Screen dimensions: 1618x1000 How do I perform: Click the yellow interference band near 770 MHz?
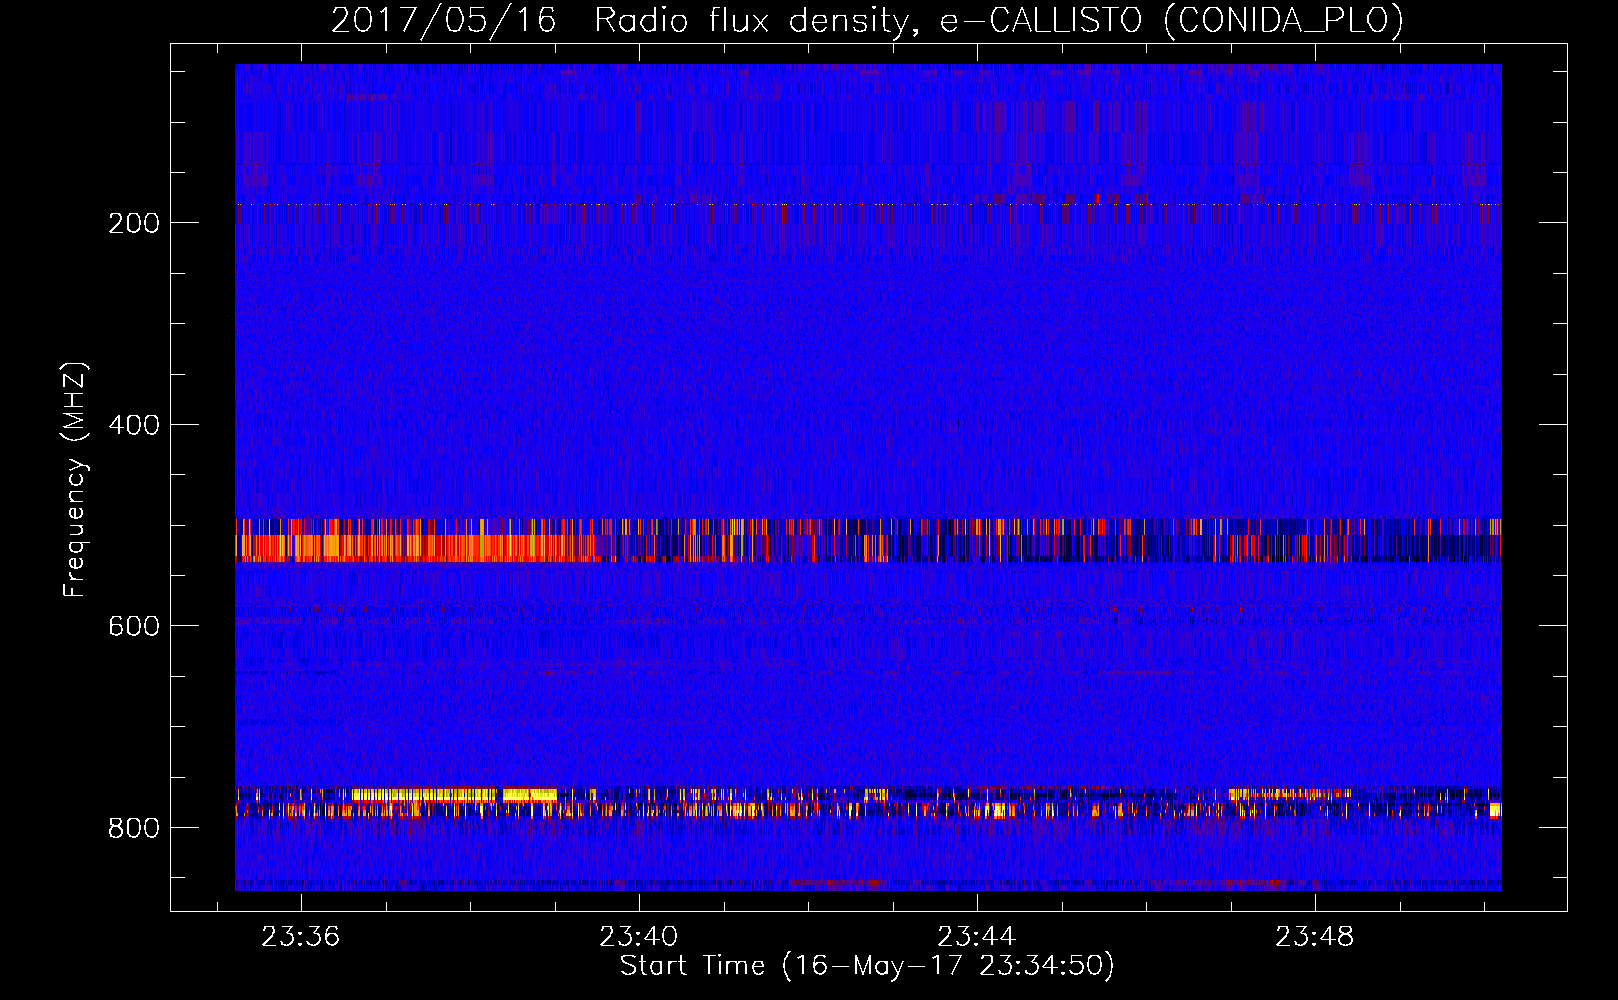click(455, 795)
